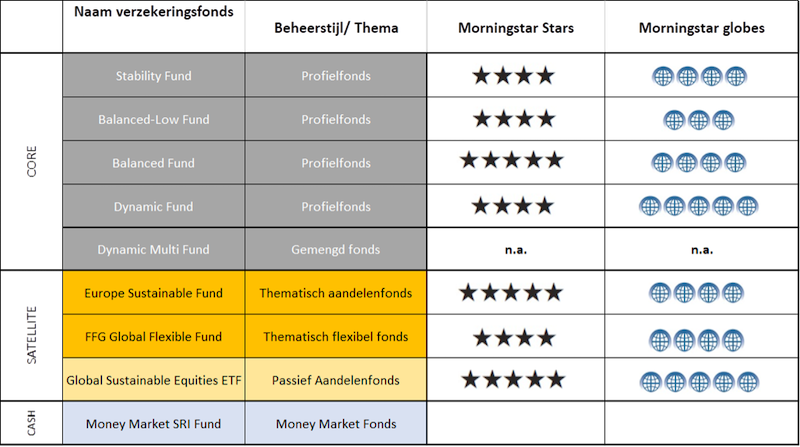This screenshot has width=800, height=447.
Task: Select the Passief Aandelenfonds cell
Action: [336, 380]
